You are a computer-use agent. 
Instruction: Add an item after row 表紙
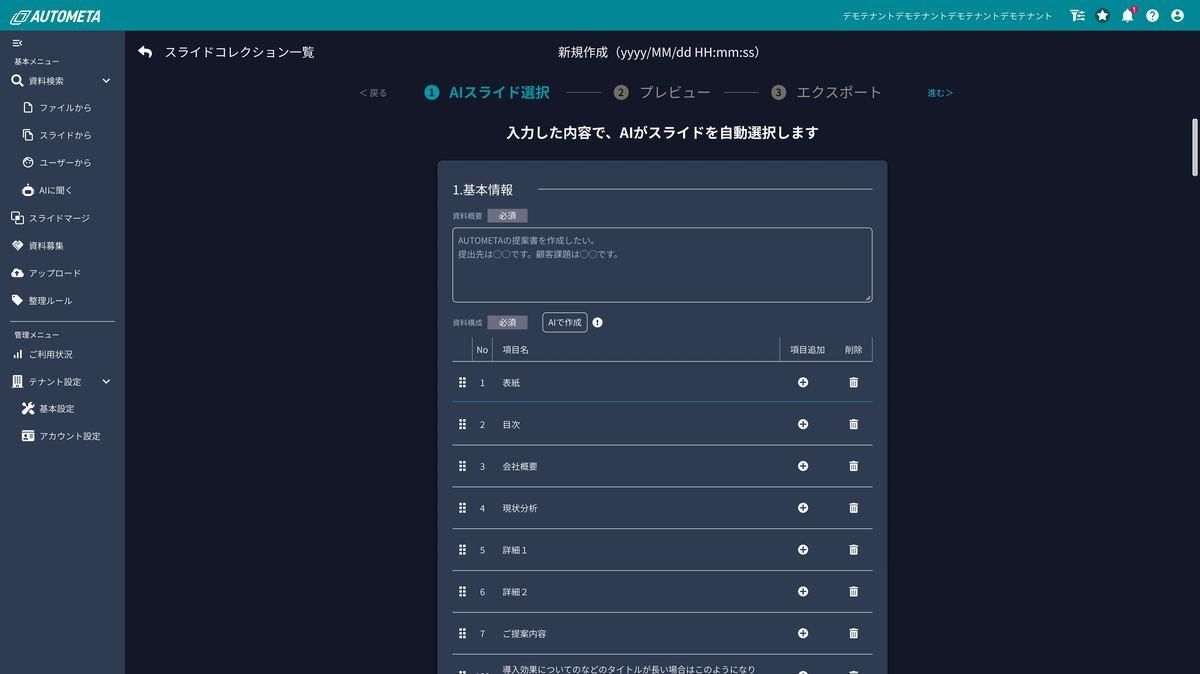pos(803,382)
